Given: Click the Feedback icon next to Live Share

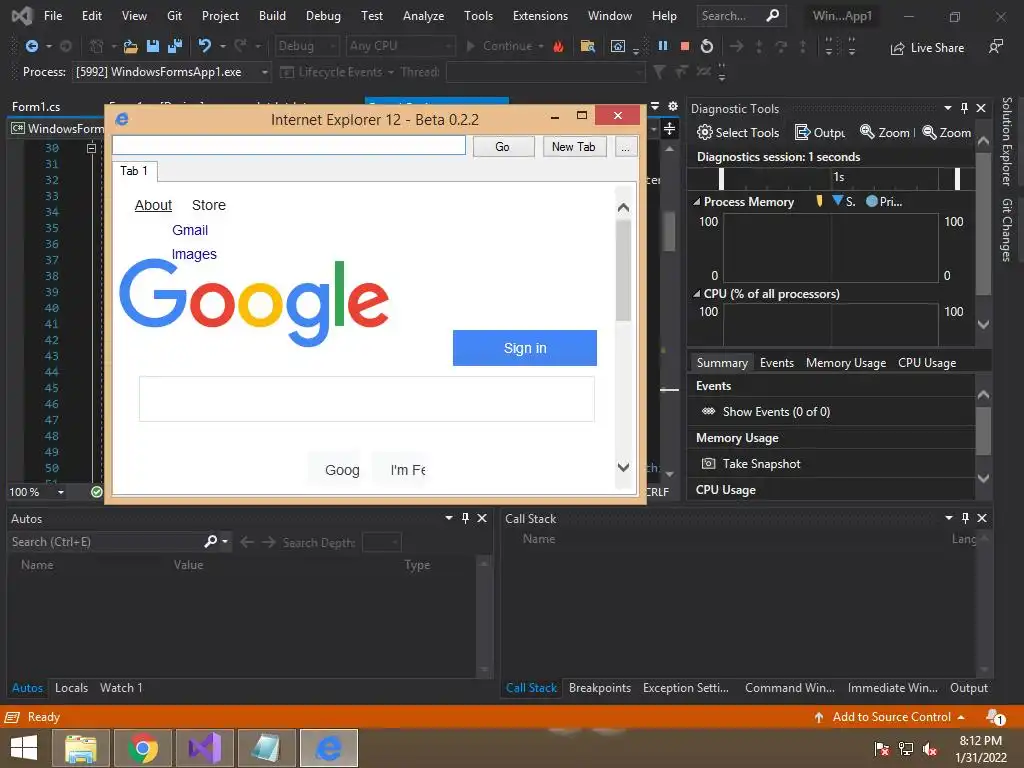Looking at the screenshot, I should pos(995,46).
